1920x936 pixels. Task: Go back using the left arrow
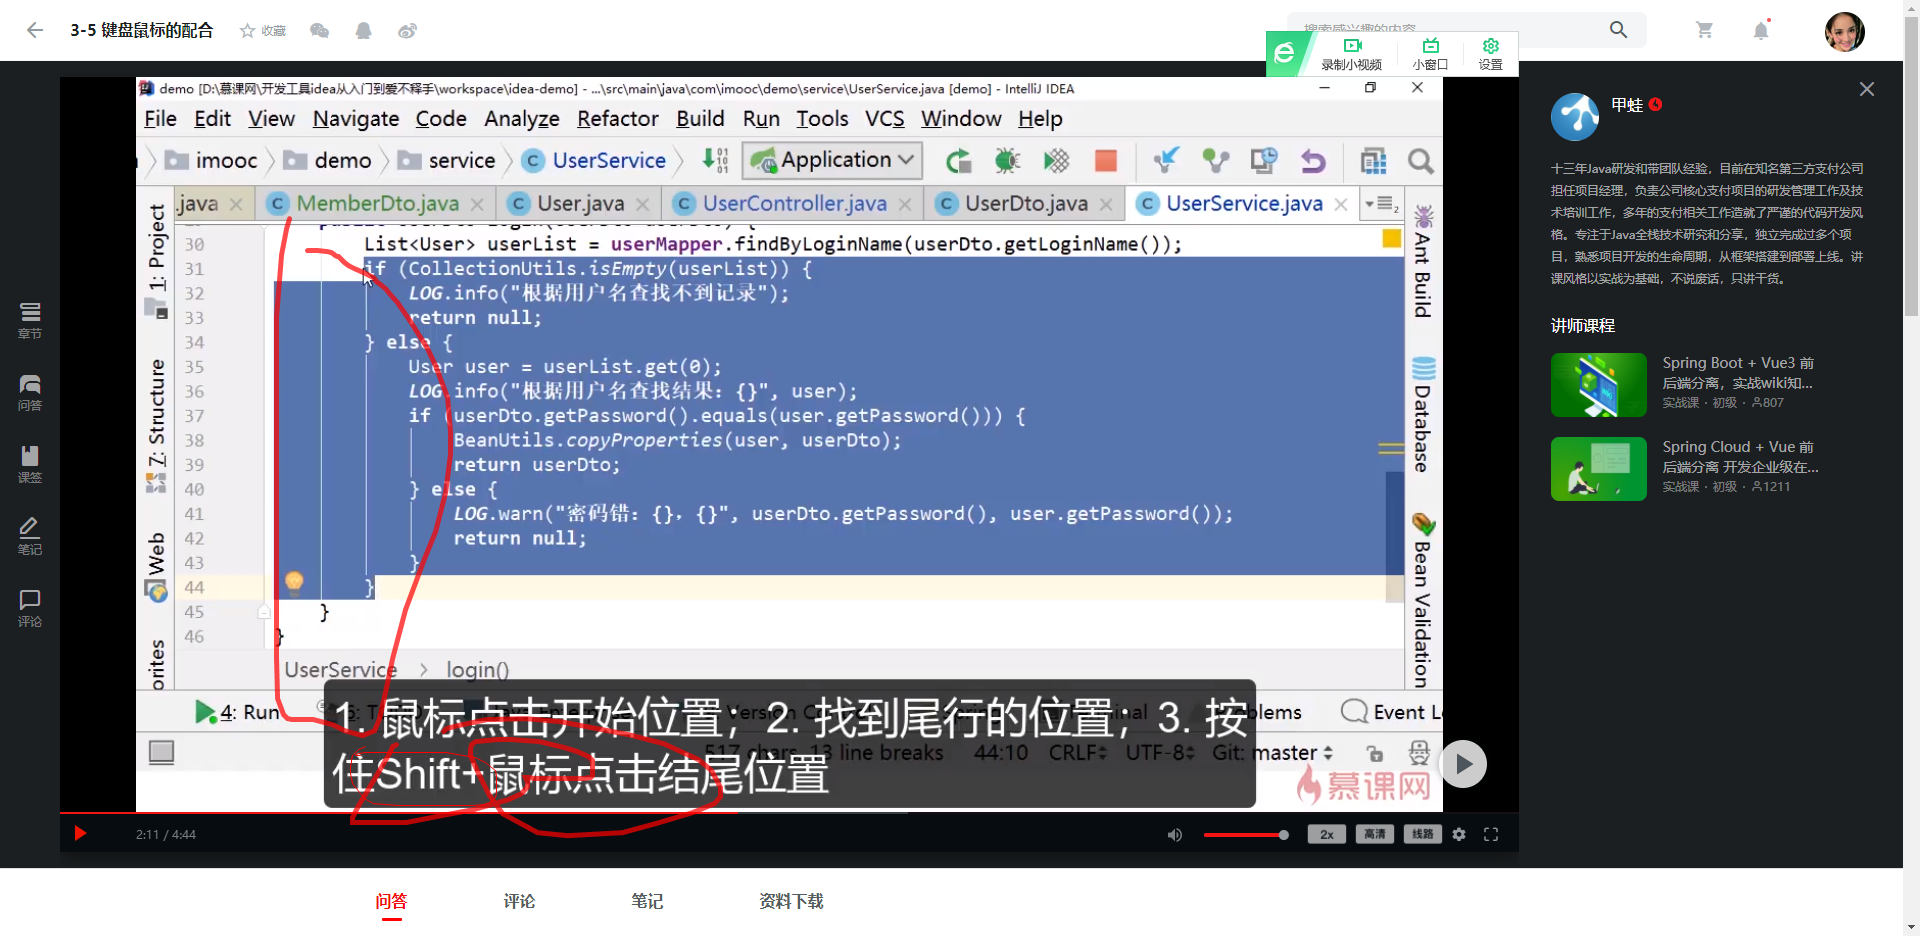(35, 30)
